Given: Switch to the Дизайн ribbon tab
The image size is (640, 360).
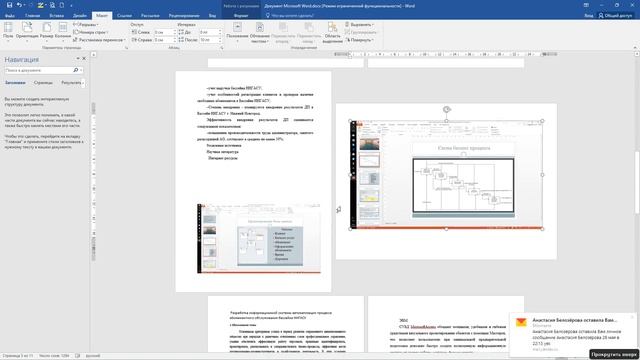Looking at the screenshot, I should click(x=80, y=16).
